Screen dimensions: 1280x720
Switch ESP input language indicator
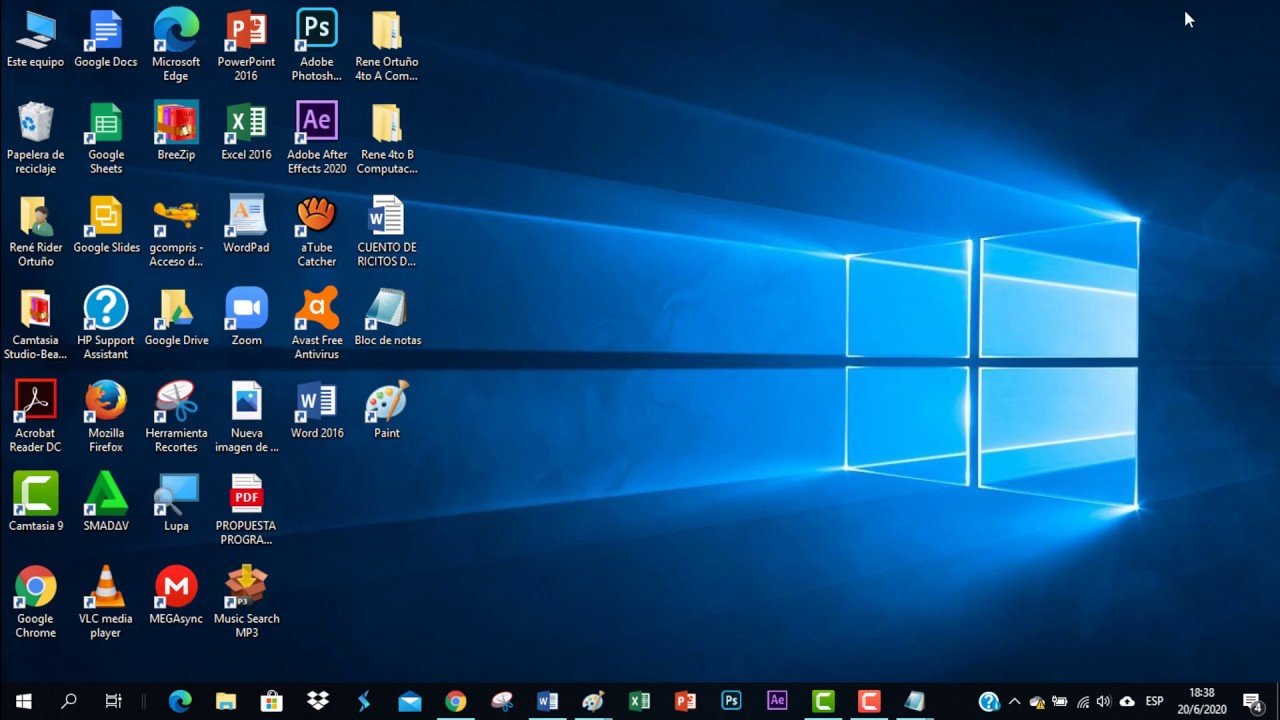(1154, 701)
